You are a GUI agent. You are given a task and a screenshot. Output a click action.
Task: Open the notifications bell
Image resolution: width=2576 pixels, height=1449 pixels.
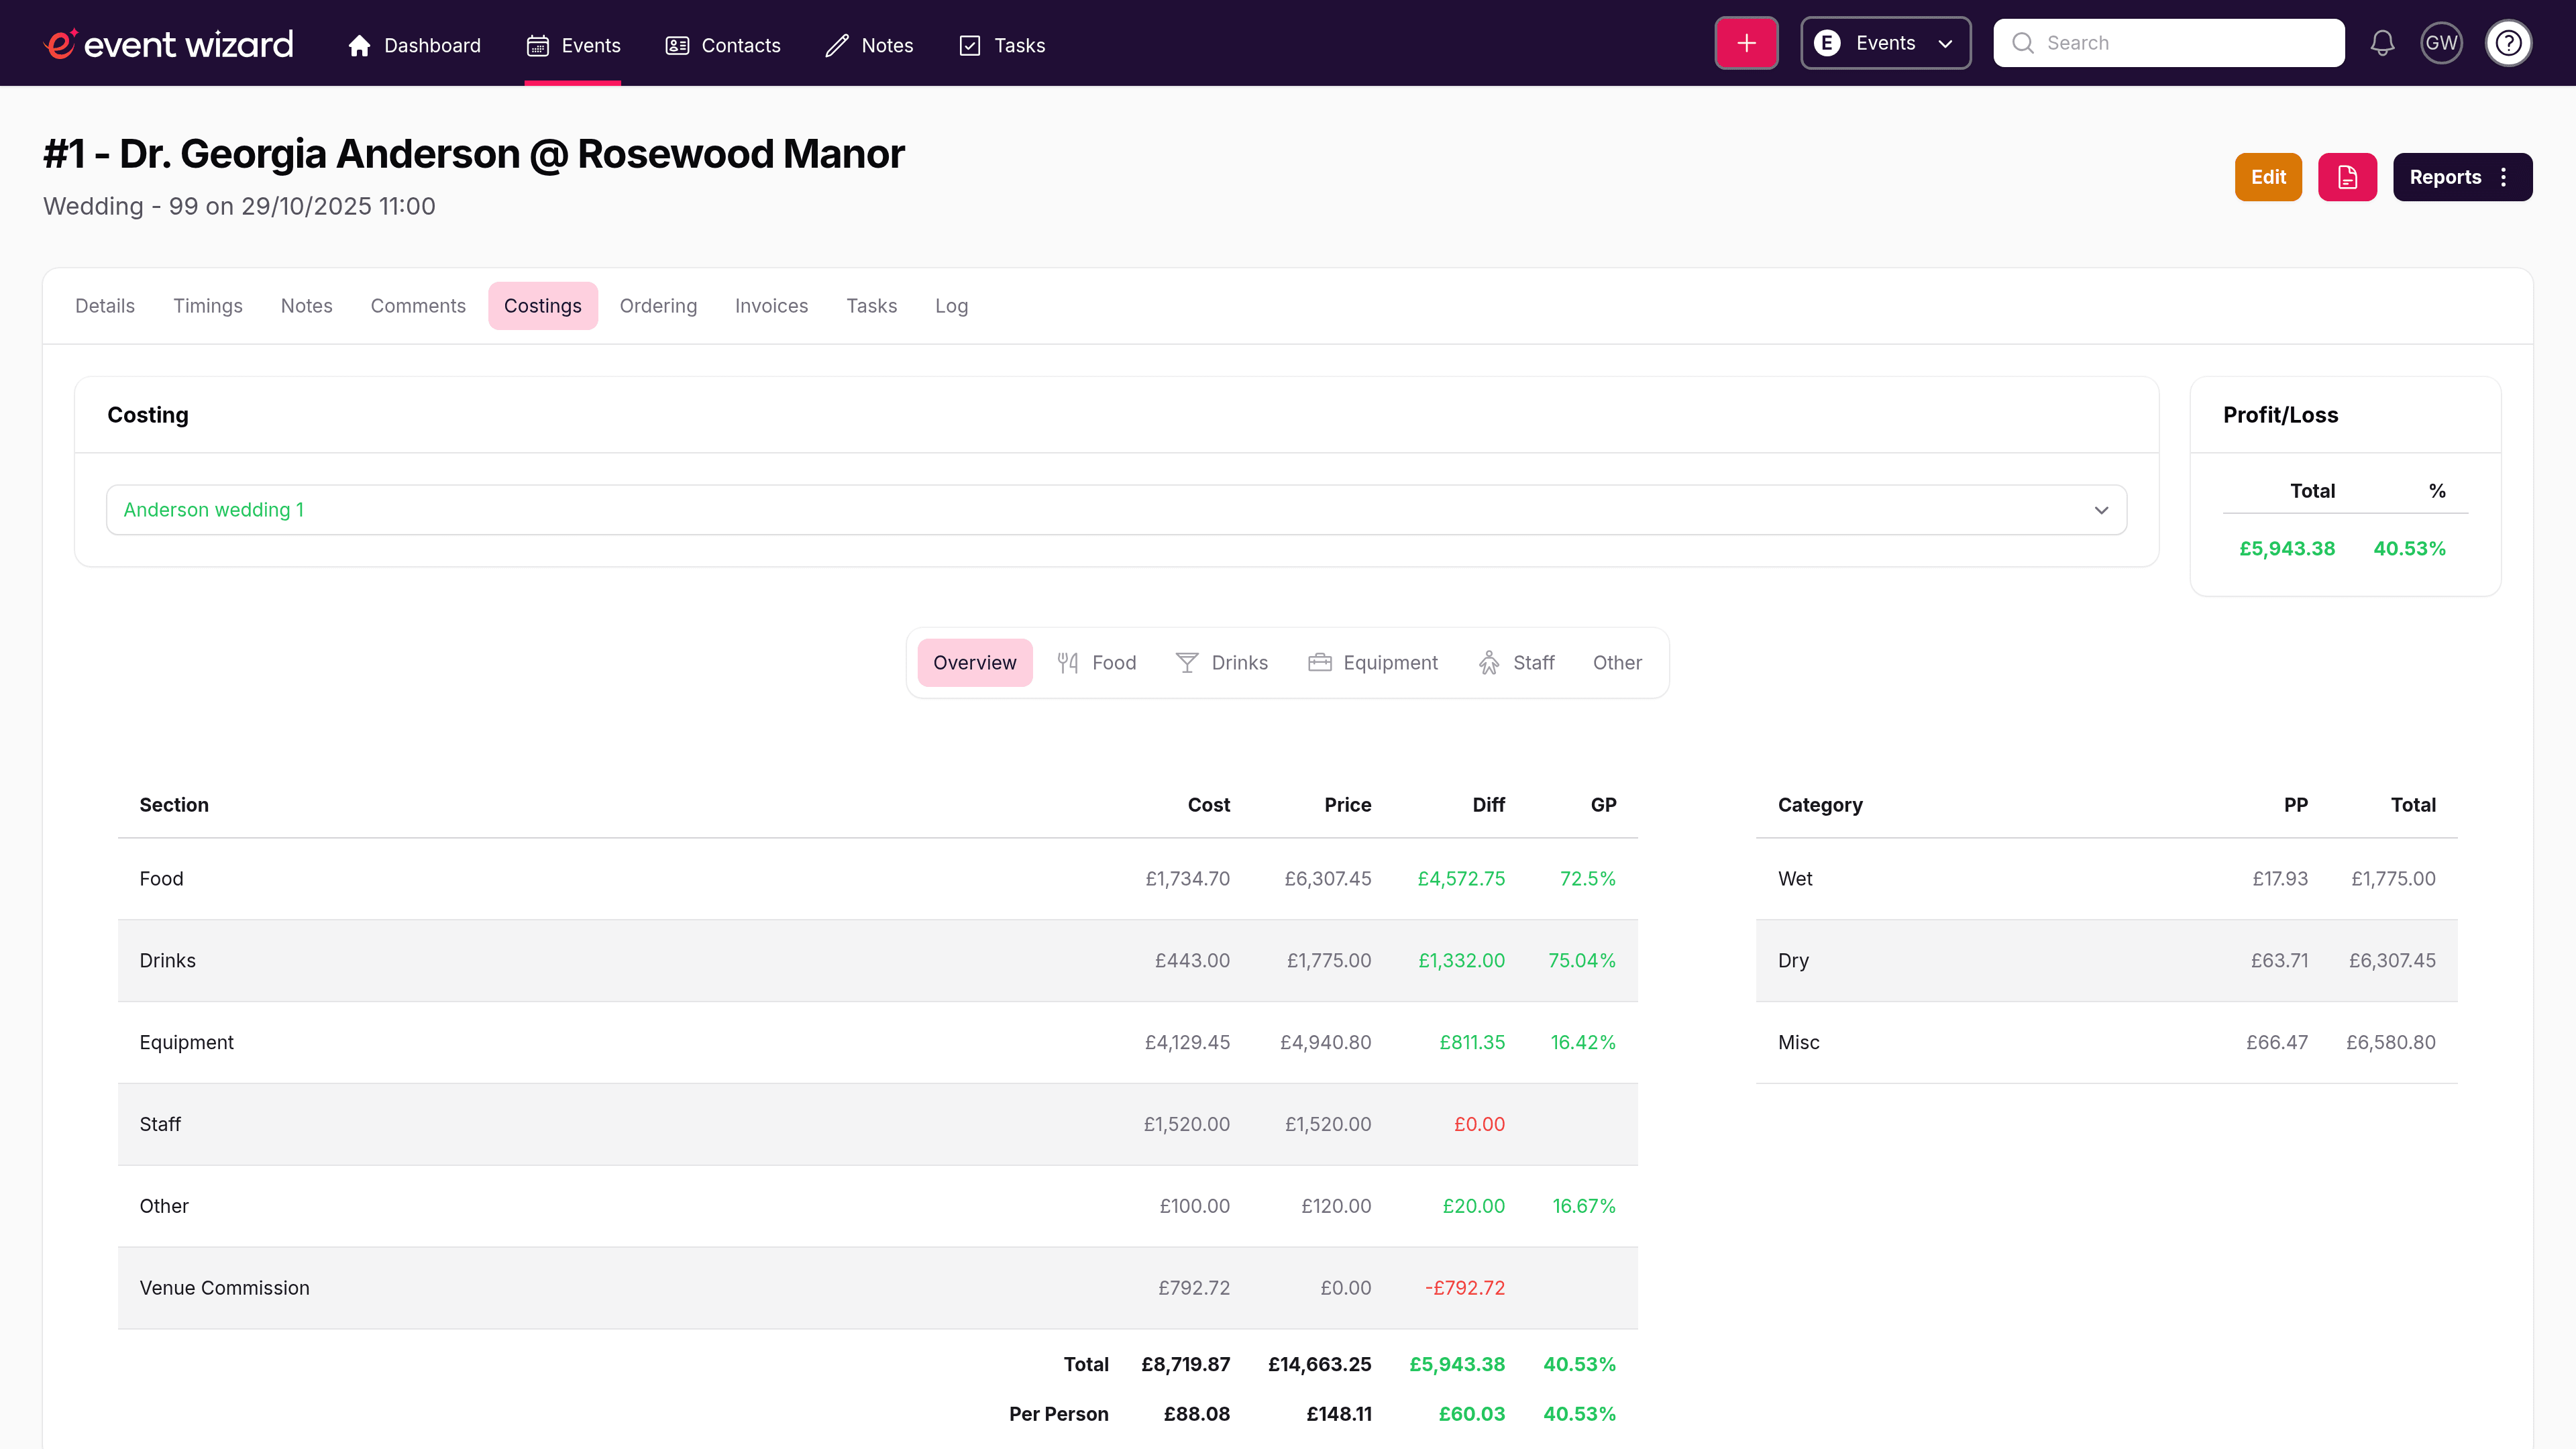click(x=2382, y=42)
